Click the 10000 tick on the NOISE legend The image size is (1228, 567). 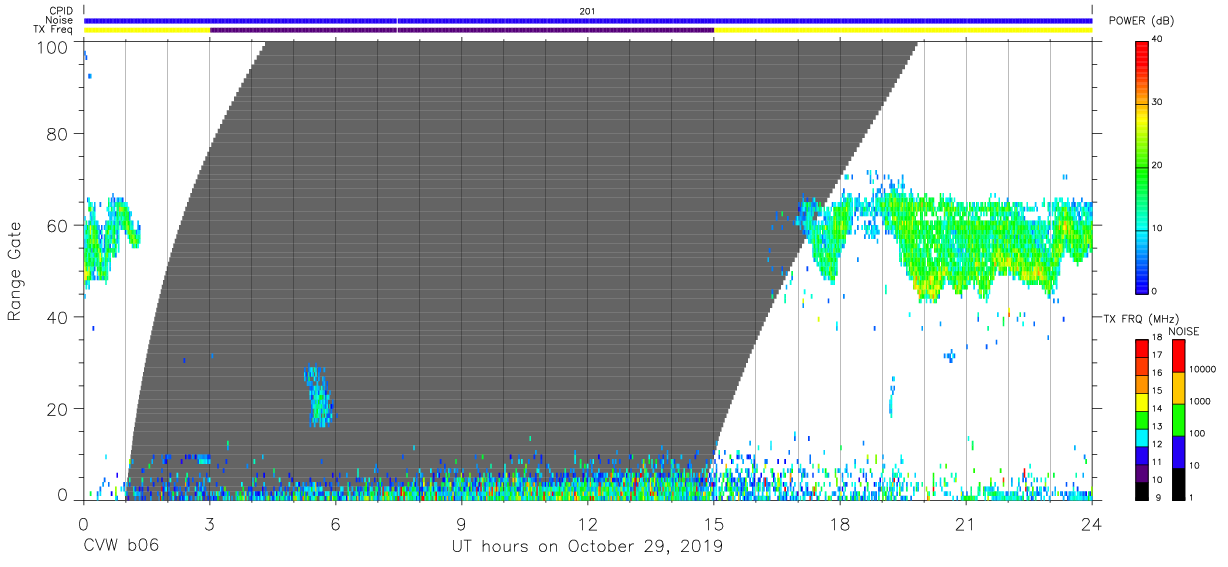1203,369
